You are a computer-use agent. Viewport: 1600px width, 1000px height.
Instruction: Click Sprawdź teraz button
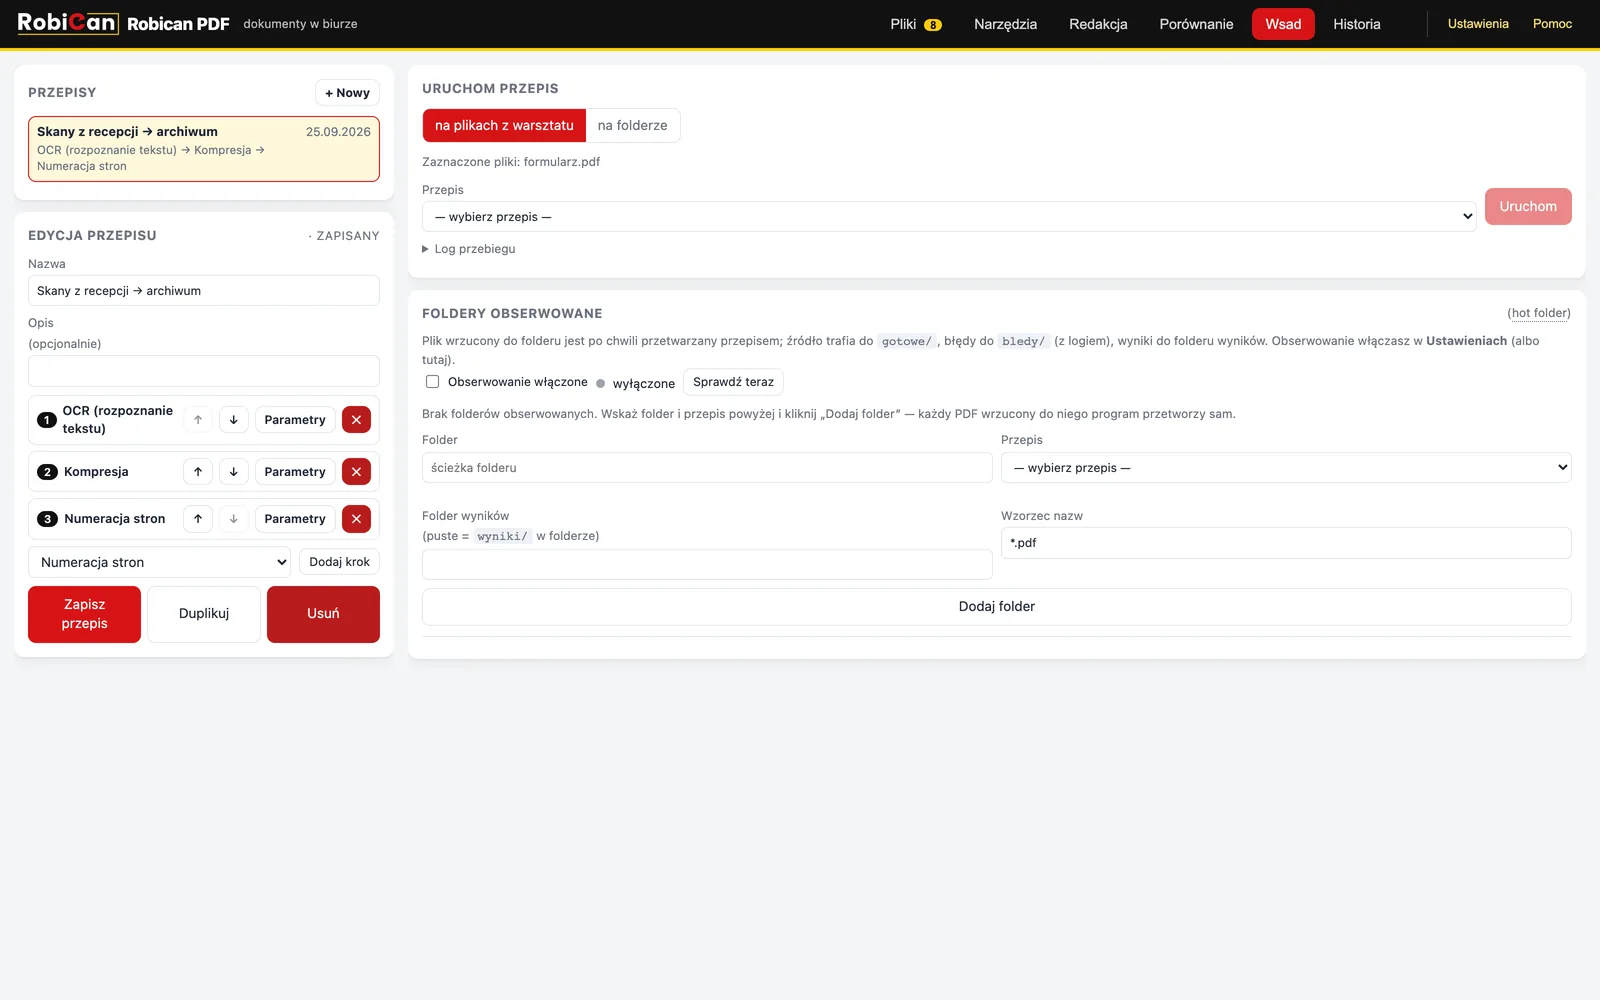pos(733,382)
